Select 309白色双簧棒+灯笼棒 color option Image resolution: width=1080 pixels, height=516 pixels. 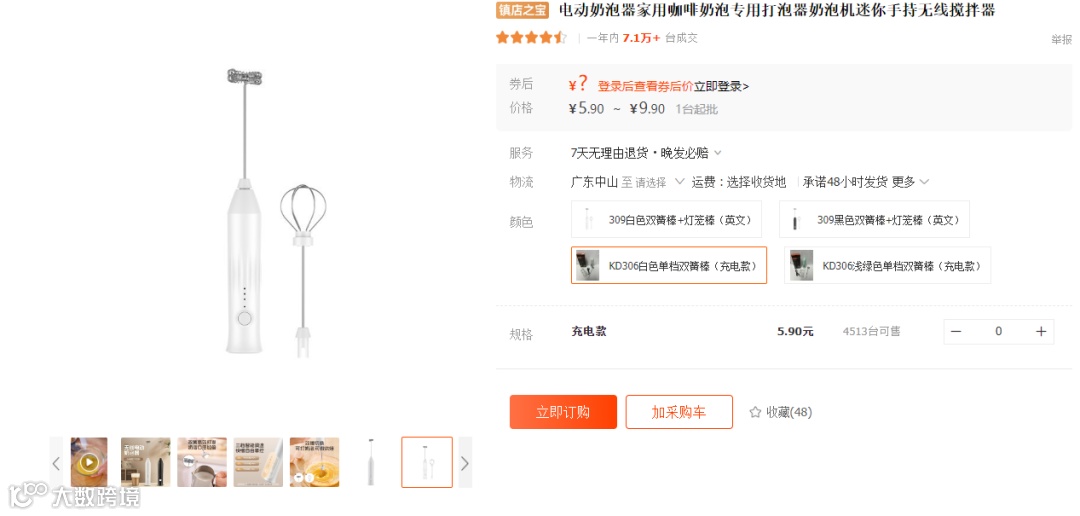pos(667,220)
